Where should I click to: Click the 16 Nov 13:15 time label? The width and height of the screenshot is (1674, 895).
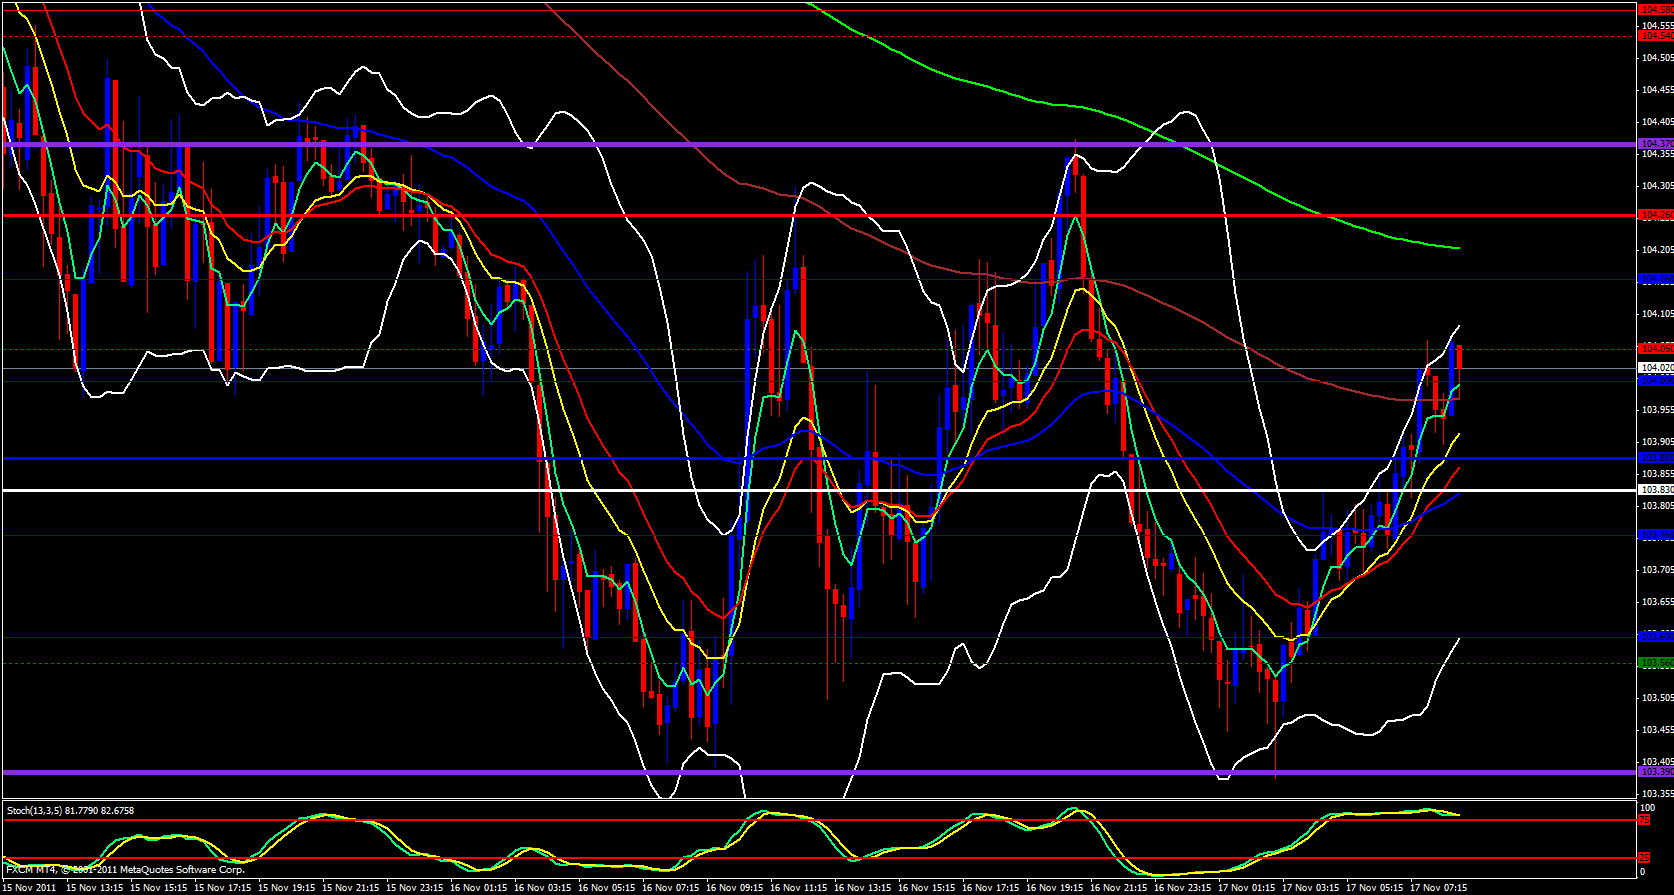pos(860,887)
